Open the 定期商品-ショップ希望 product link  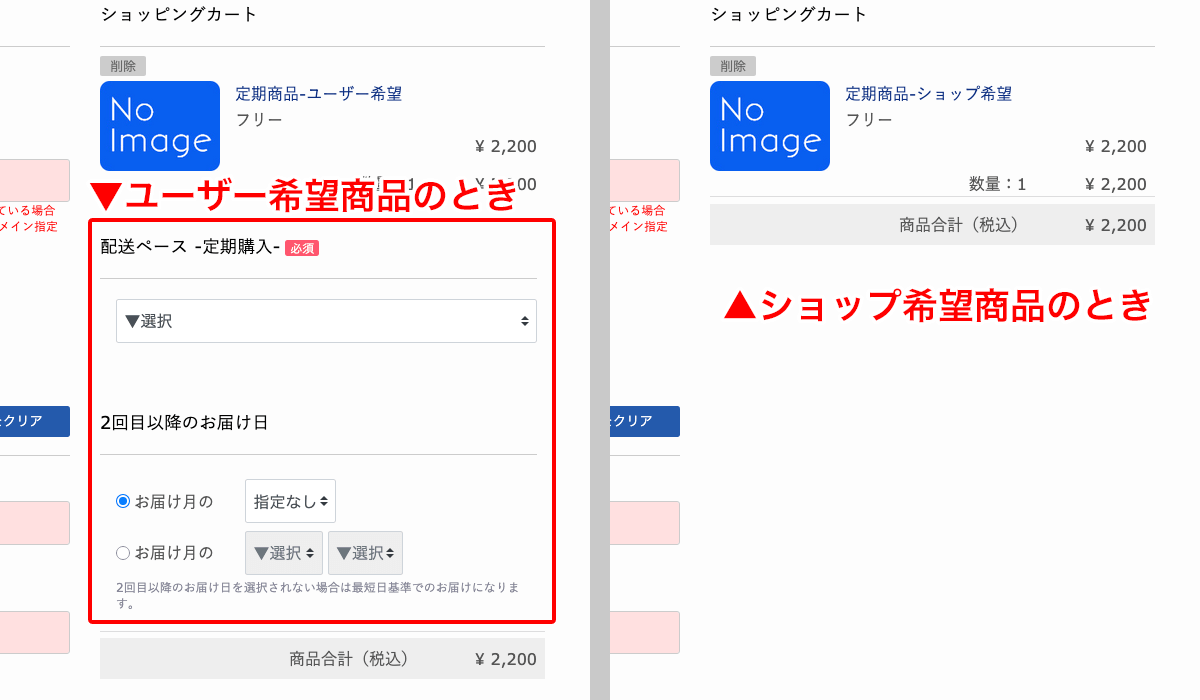click(x=928, y=94)
